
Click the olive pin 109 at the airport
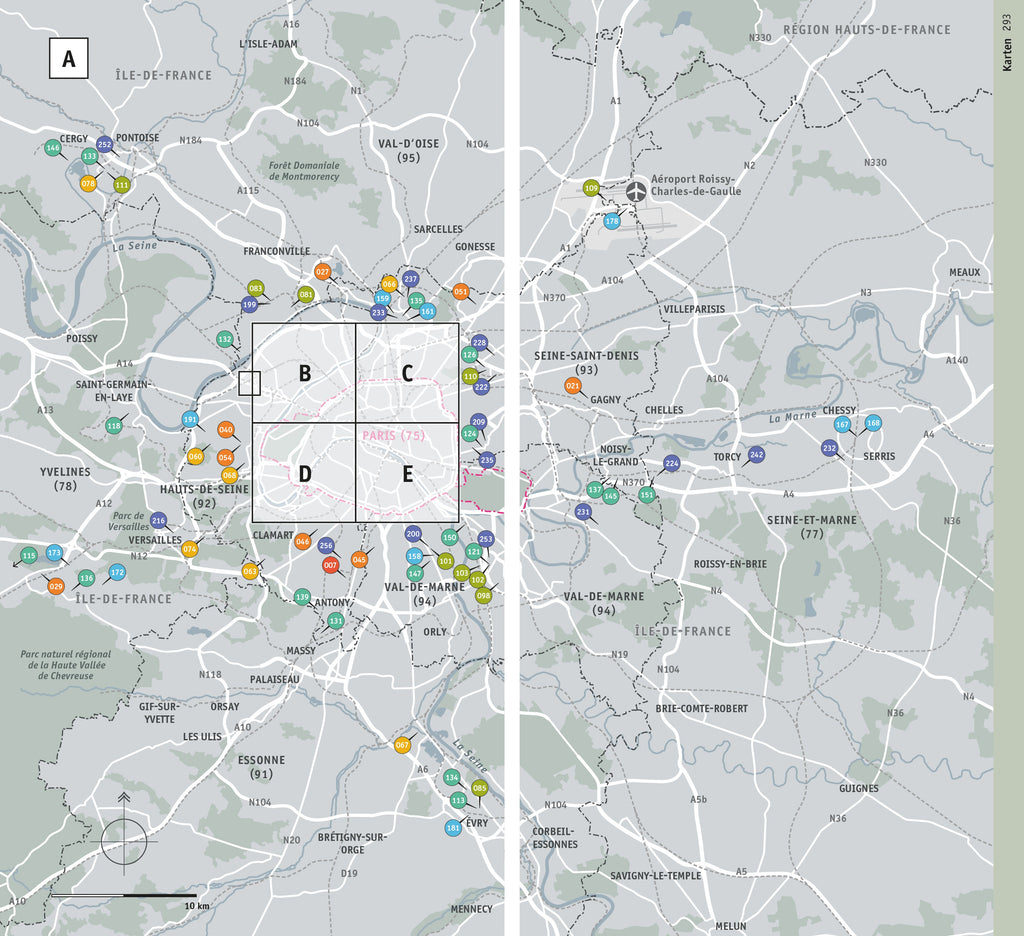coord(591,188)
